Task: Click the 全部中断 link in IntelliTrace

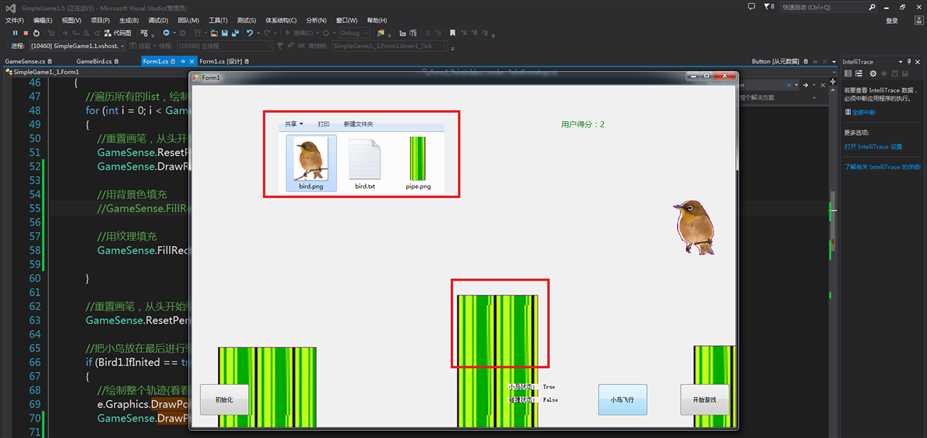Action: tap(863, 112)
